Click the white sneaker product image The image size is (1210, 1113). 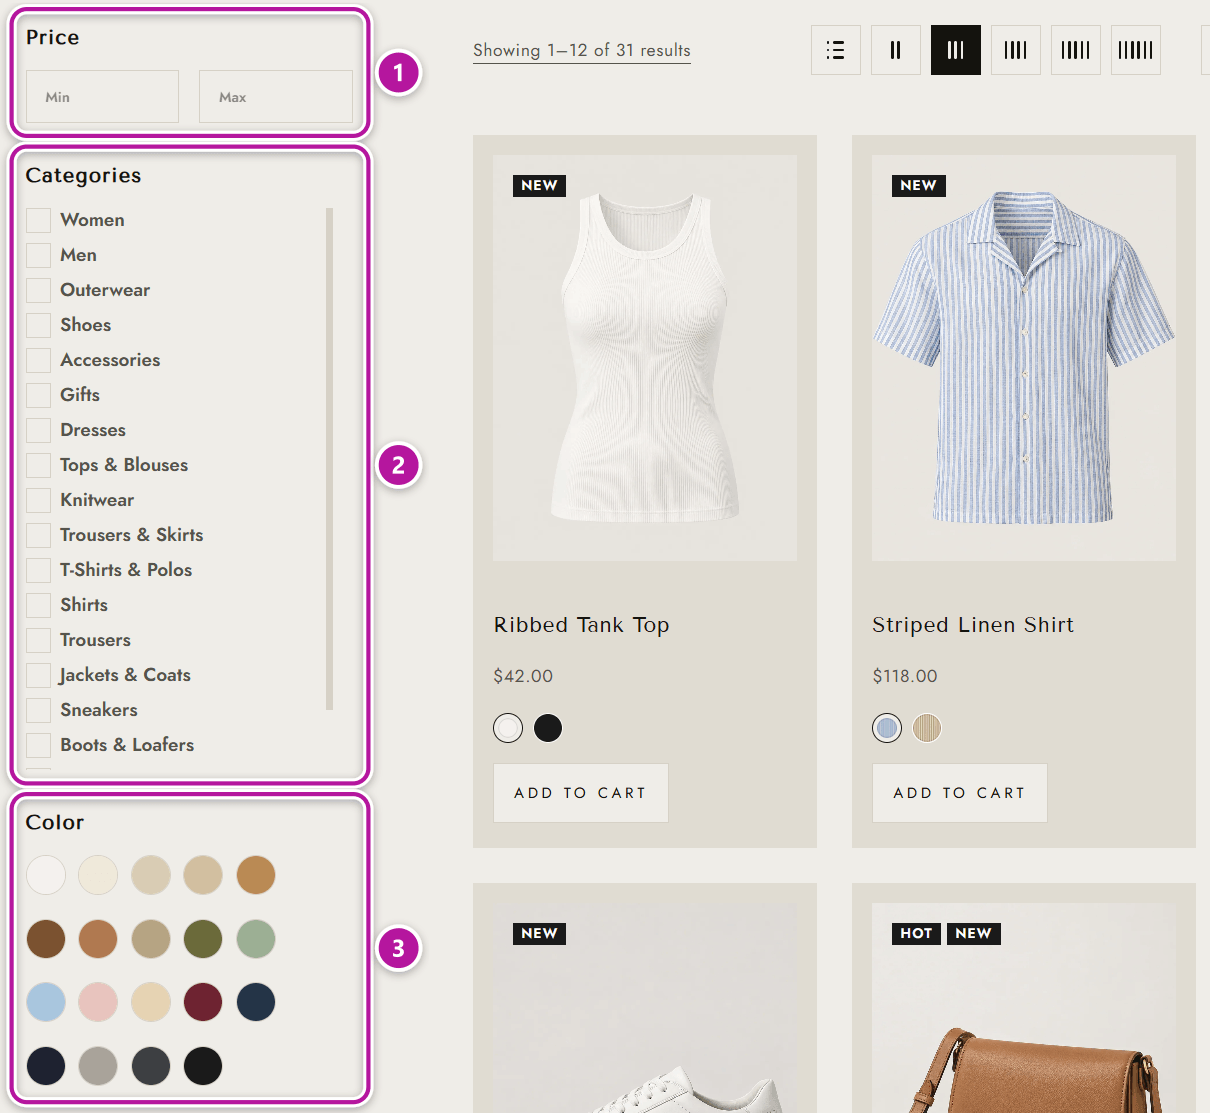click(x=645, y=1008)
